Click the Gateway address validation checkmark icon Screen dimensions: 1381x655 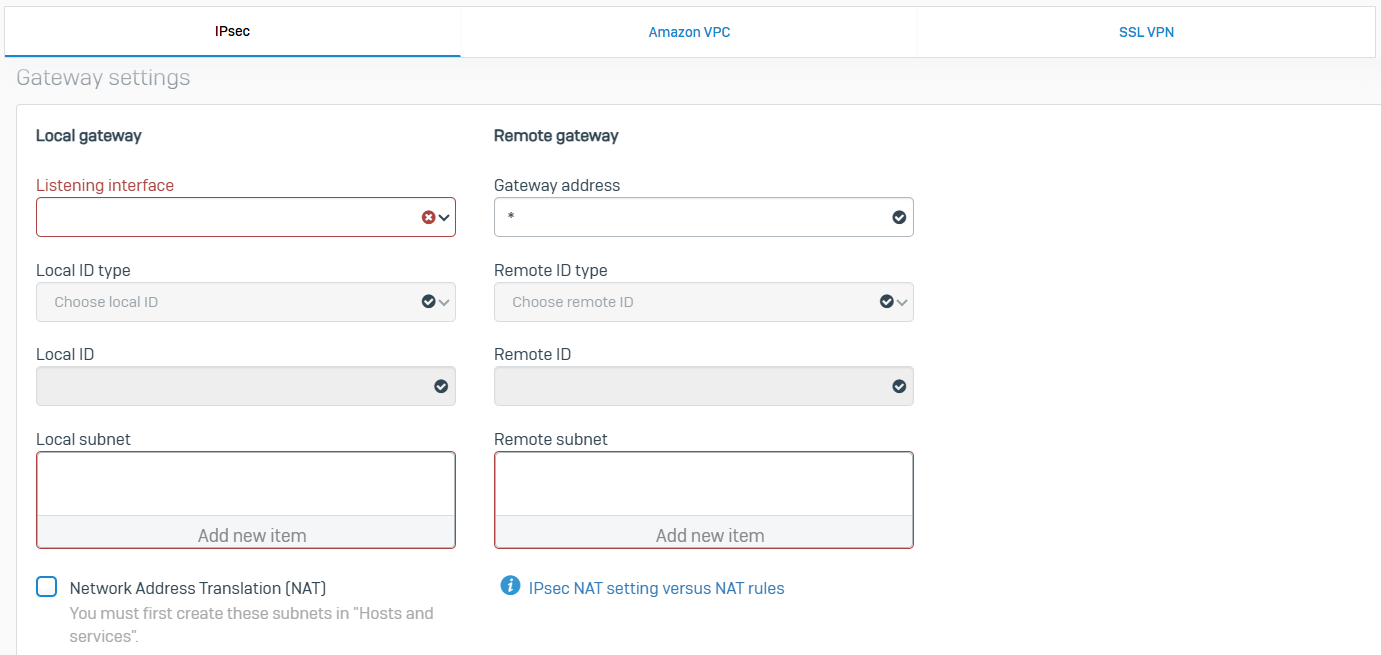point(899,217)
